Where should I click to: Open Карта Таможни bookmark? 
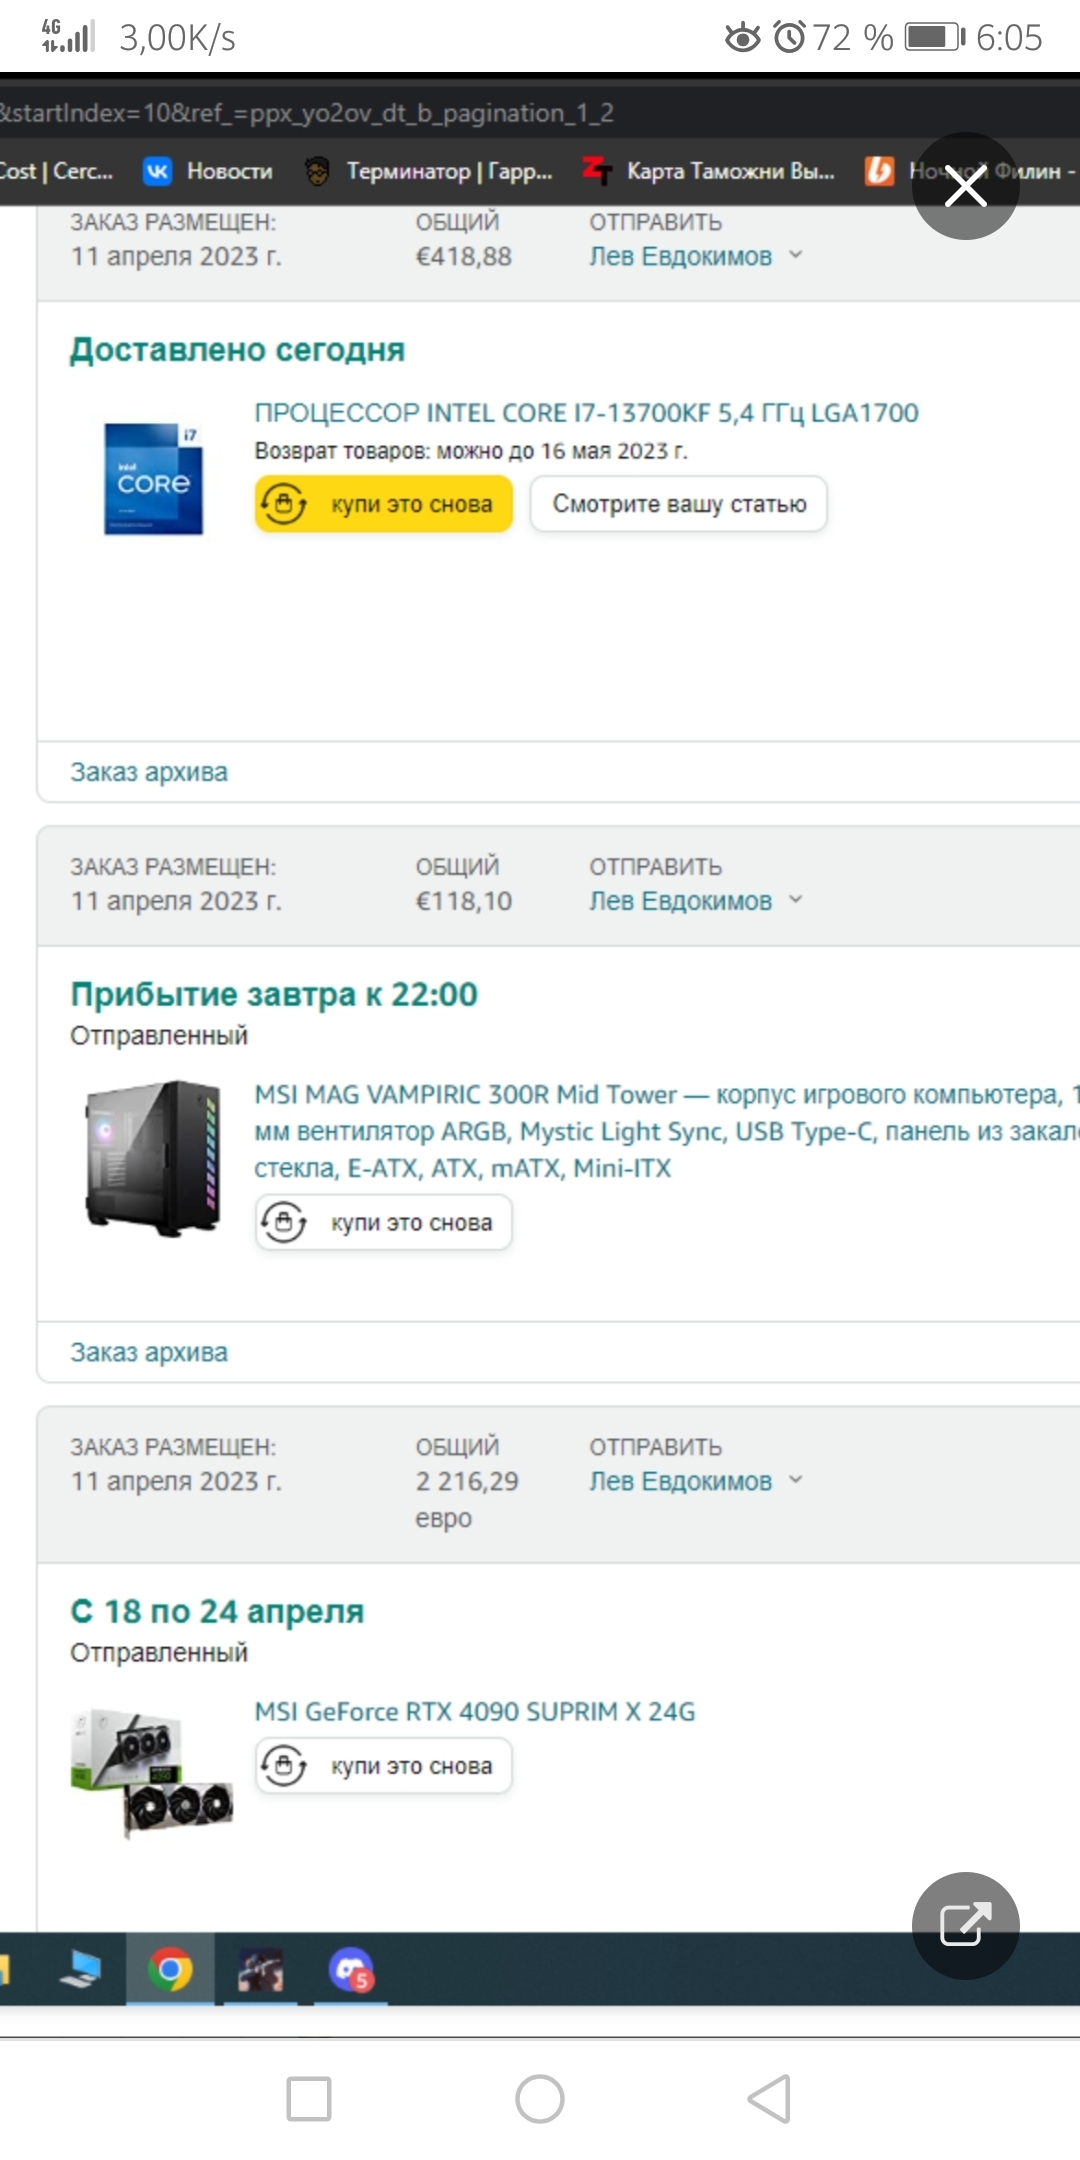(x=709, y=171)
